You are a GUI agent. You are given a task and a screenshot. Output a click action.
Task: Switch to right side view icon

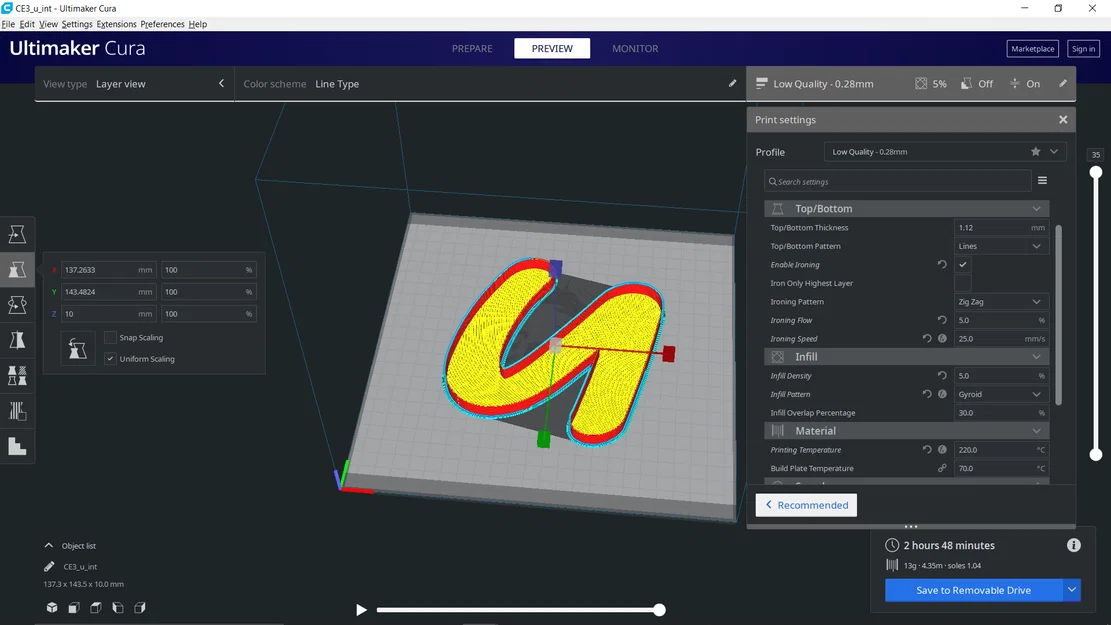140,607
